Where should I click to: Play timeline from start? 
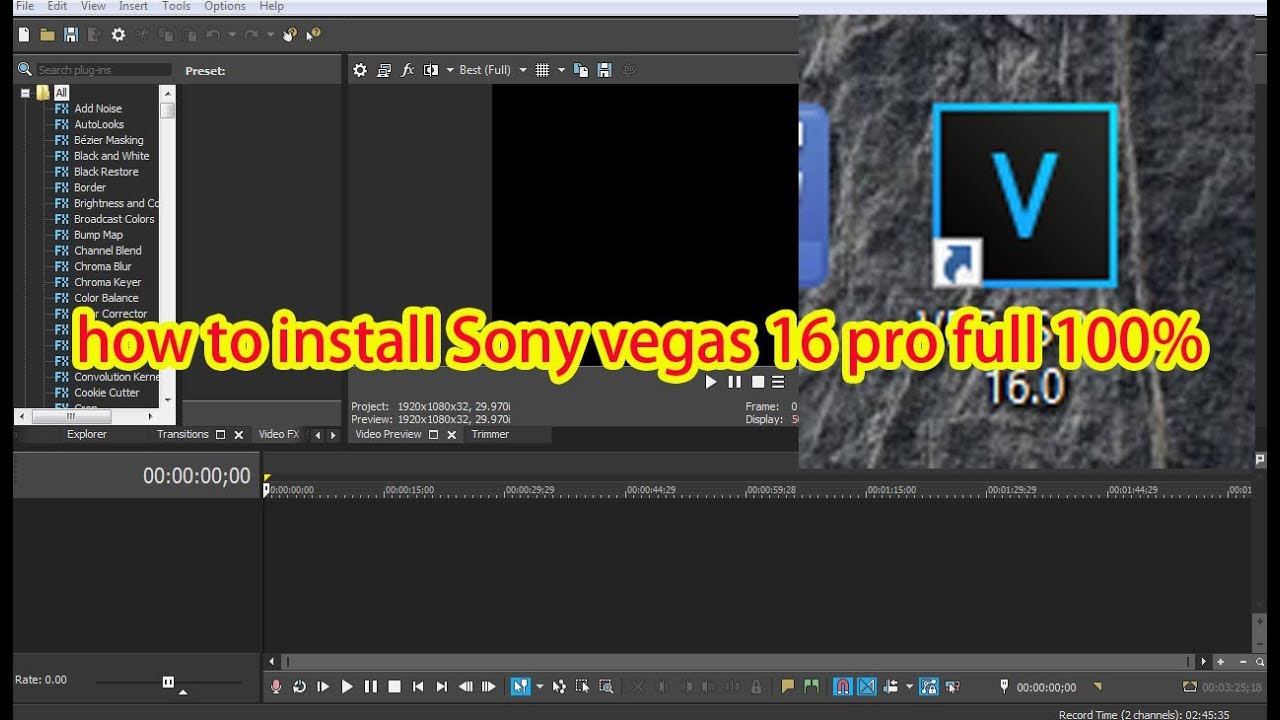point(323,687)
